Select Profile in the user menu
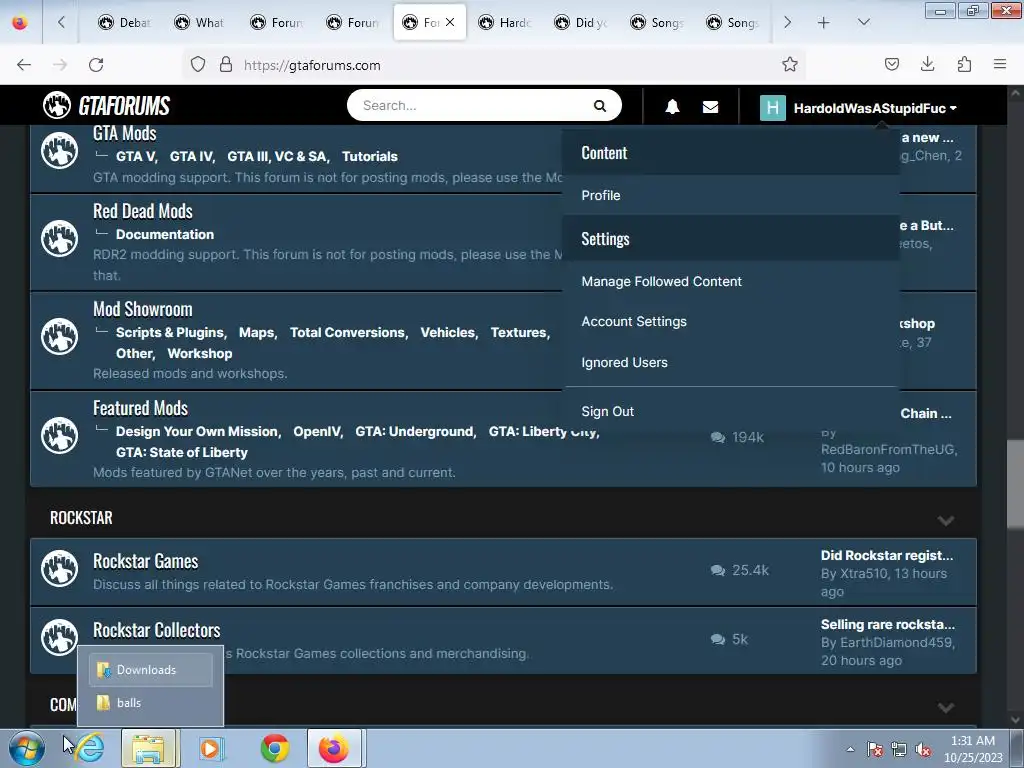 (601, 195)
